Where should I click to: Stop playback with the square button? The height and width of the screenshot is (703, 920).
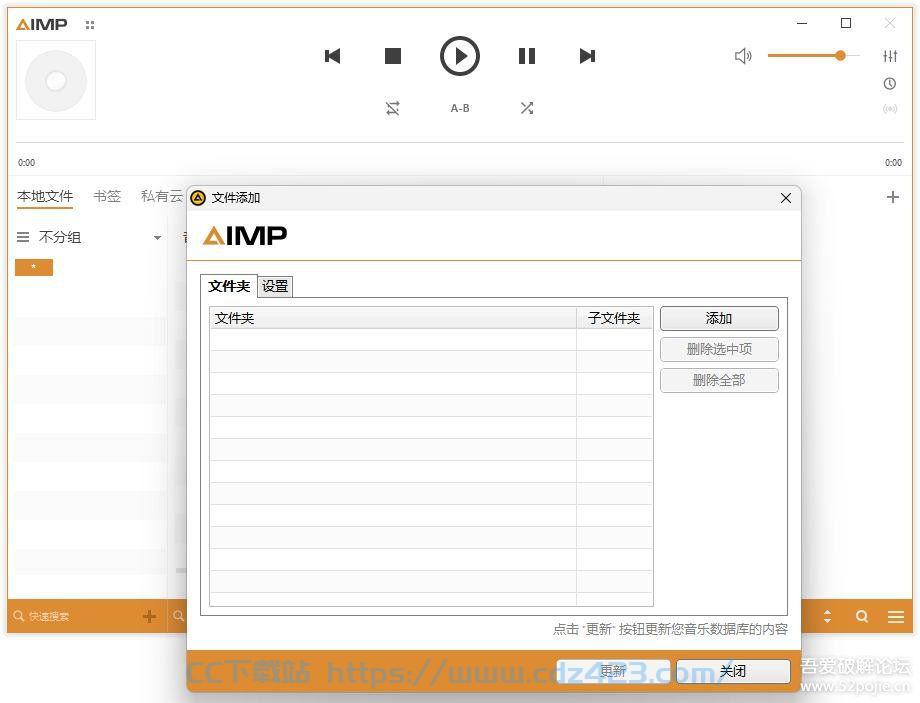click(x=393, y=56)
